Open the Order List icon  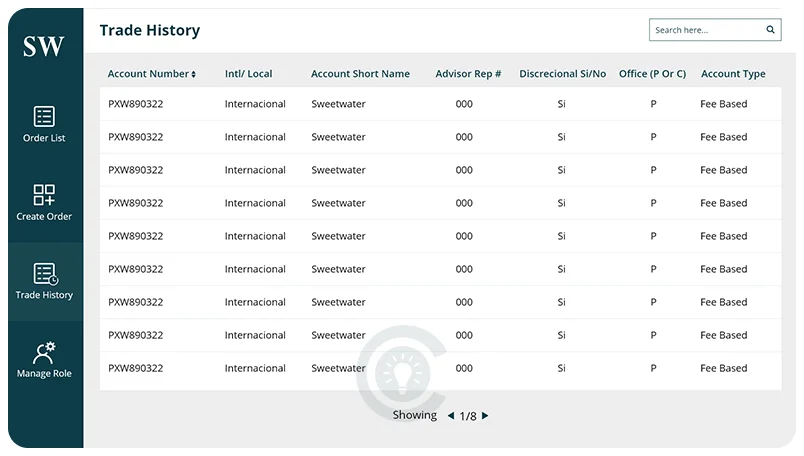44,116
